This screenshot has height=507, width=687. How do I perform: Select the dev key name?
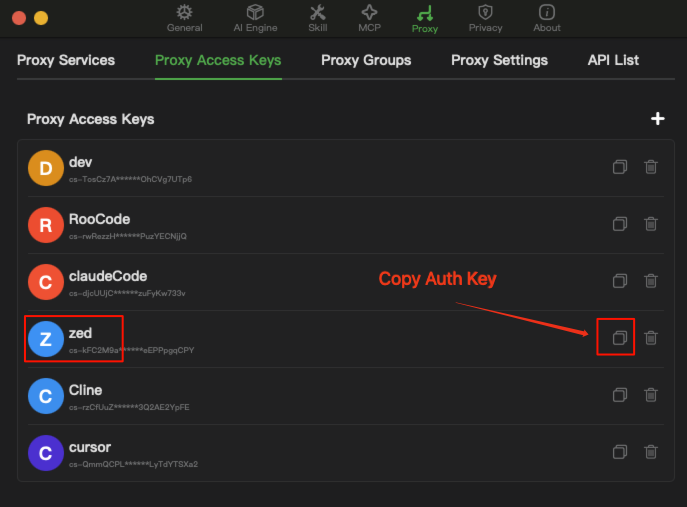(80, 162)
